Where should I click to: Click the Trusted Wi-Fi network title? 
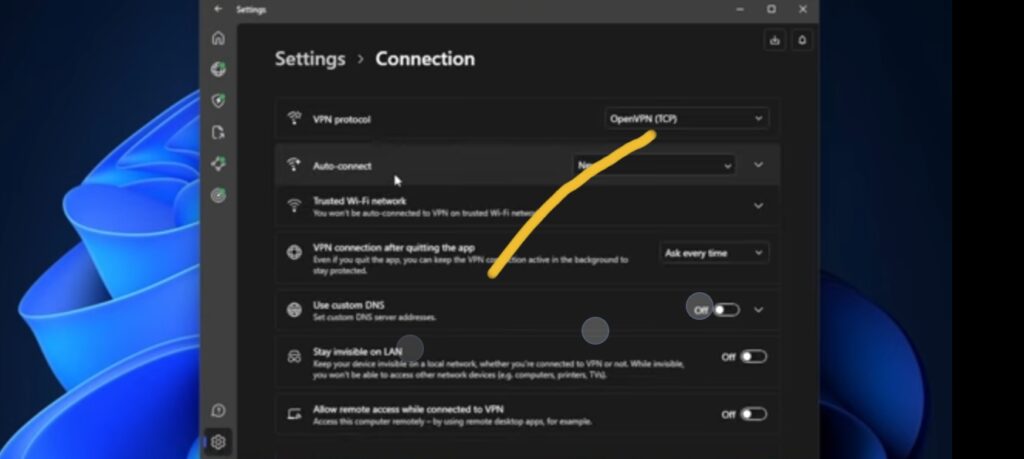359,201
